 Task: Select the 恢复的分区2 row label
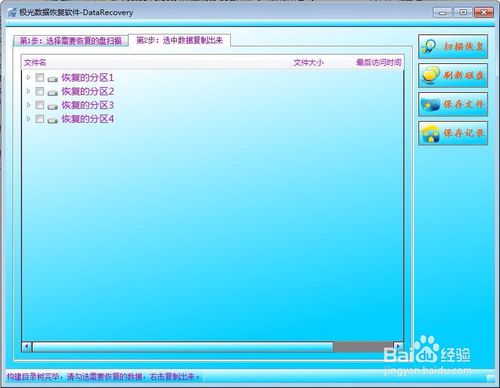point(87,91)
